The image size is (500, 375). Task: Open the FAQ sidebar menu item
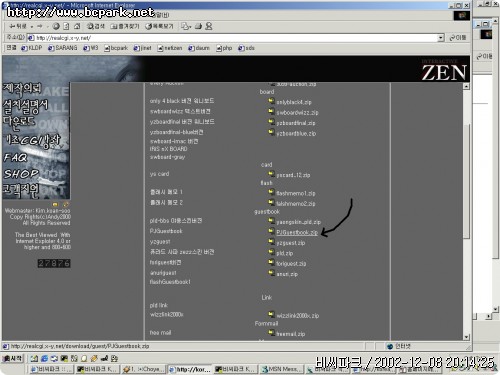tap(15, 157)
